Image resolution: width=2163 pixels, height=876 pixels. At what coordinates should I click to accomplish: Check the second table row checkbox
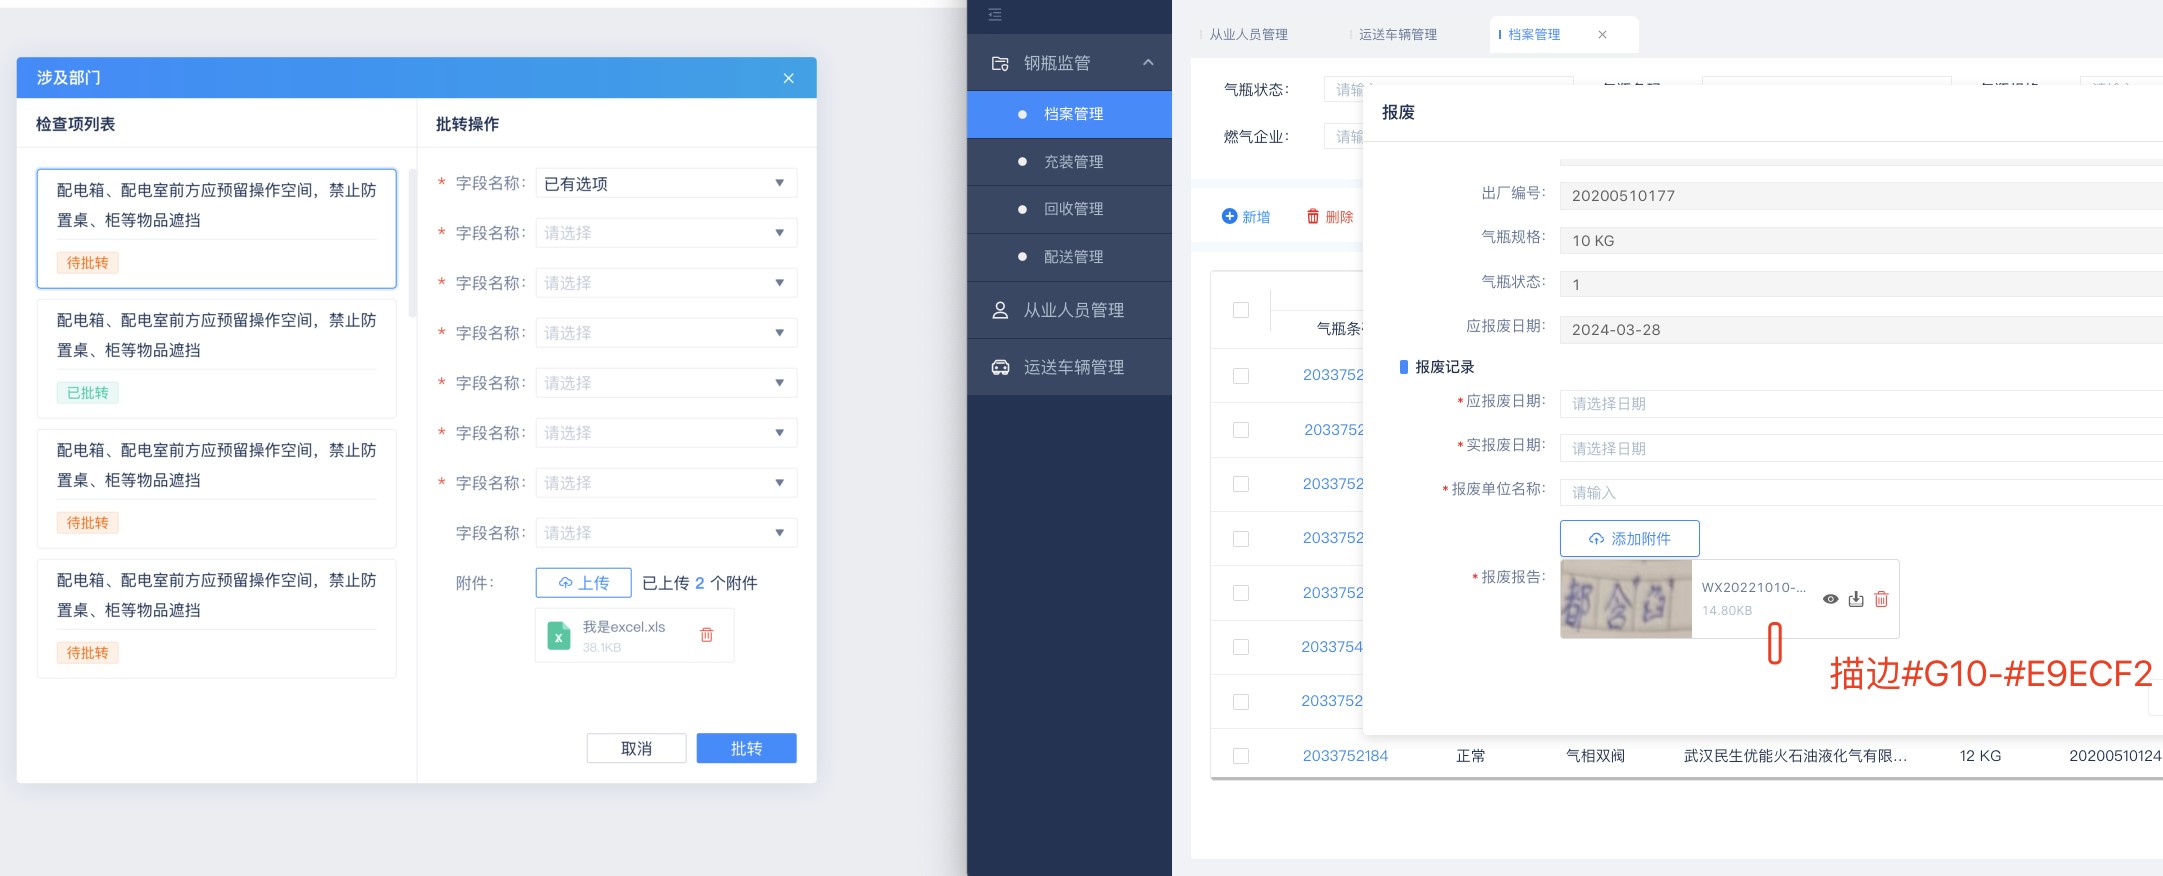[x=1241, y=430]
